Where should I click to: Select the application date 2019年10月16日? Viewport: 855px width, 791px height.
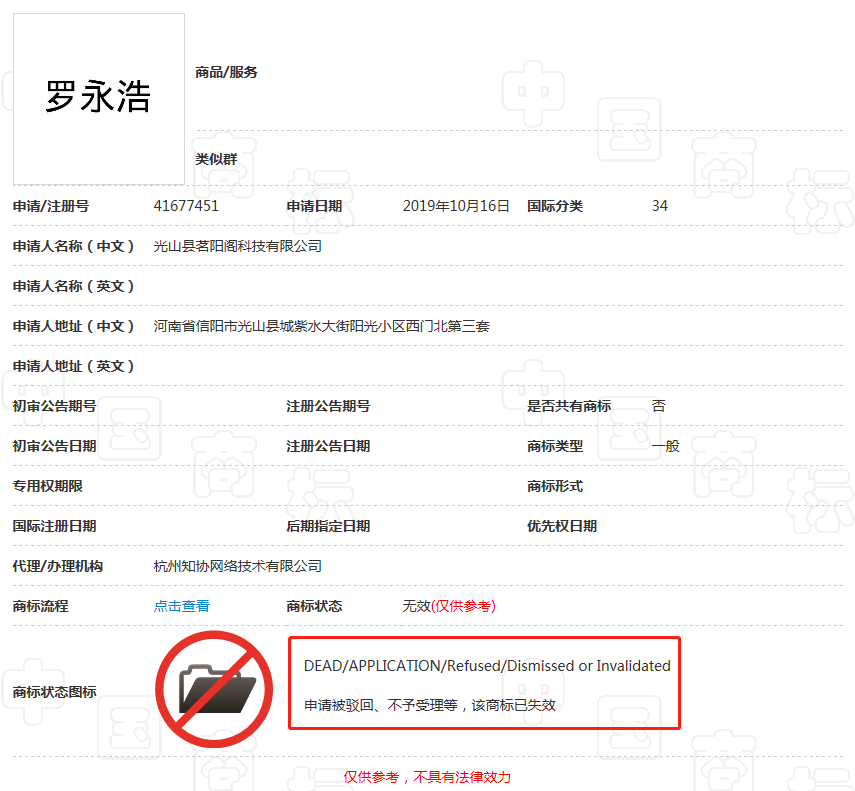tap(456, 206)
